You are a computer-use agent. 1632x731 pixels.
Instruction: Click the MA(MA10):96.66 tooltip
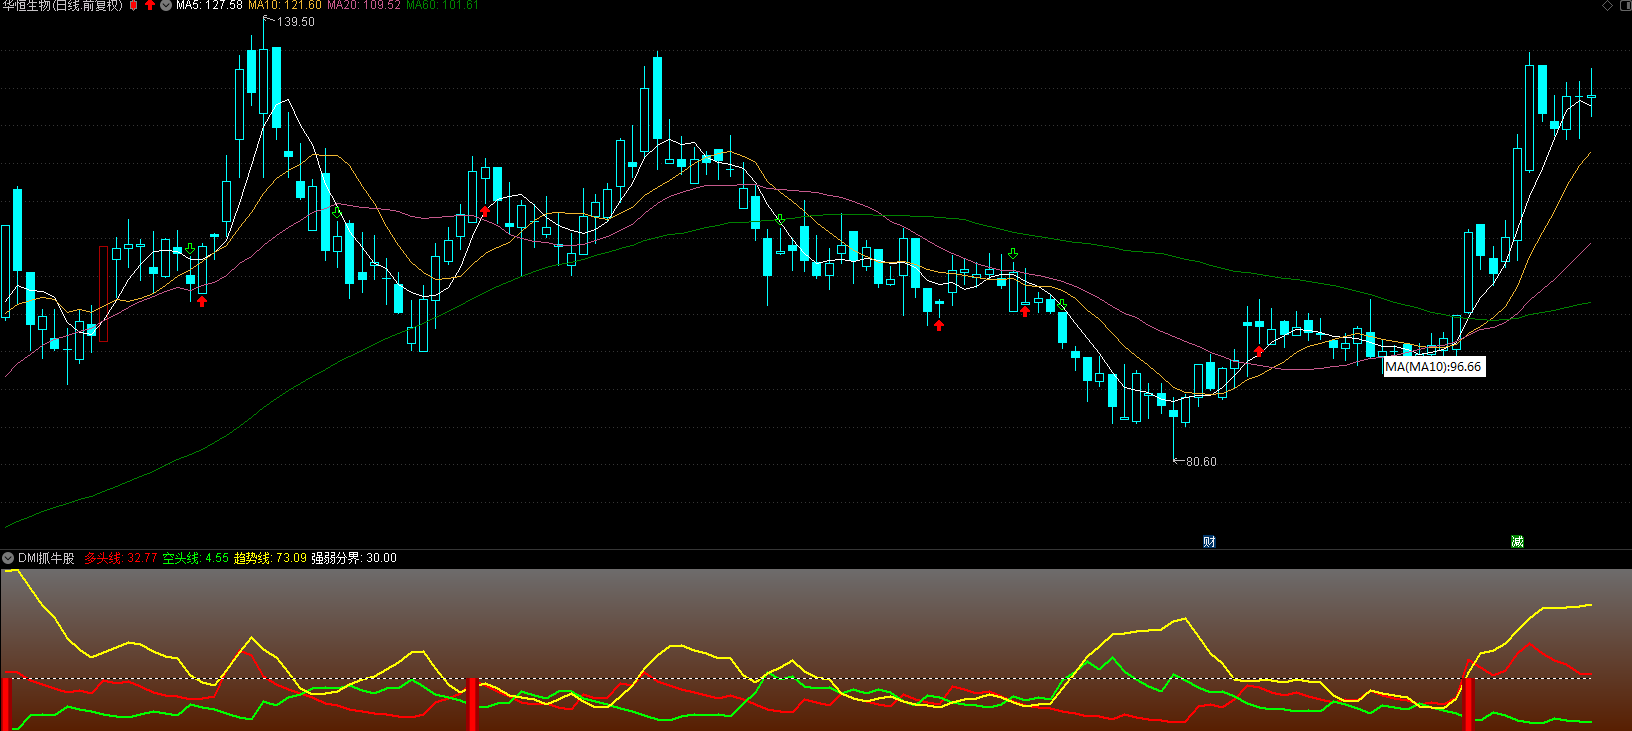(x=1433, y=367)
